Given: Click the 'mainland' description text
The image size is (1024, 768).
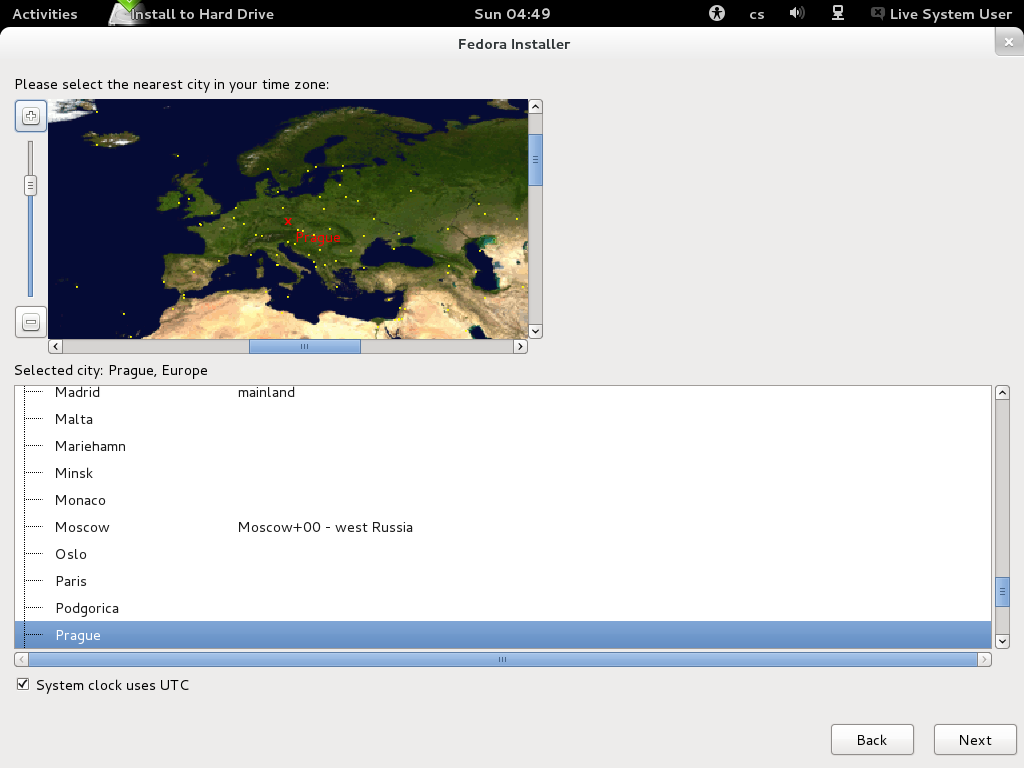Looking at the screenshot, I should (x=266, y=392).
